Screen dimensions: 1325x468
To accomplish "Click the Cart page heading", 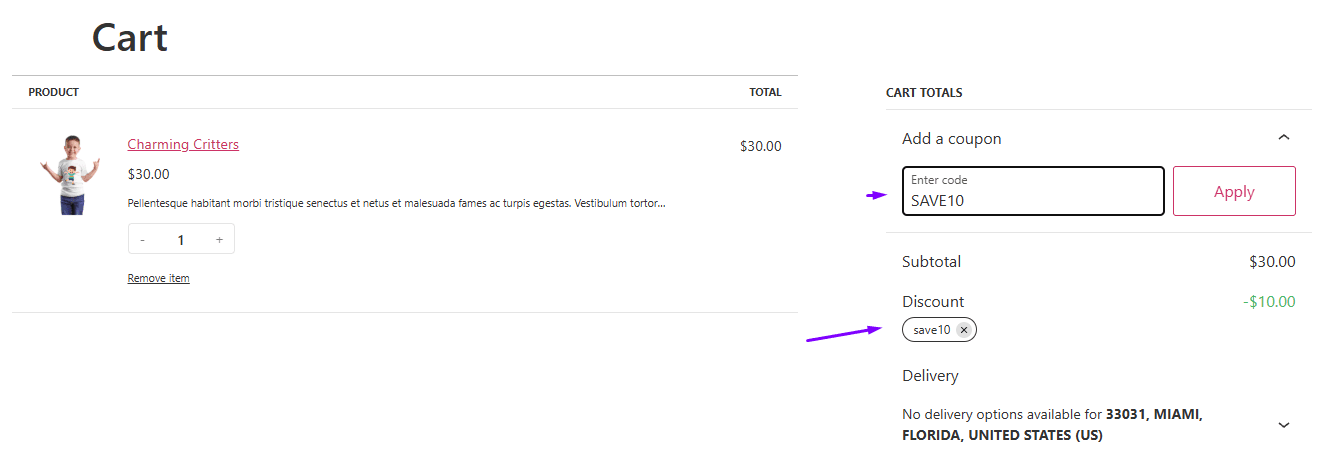I will tap(130, 38).
